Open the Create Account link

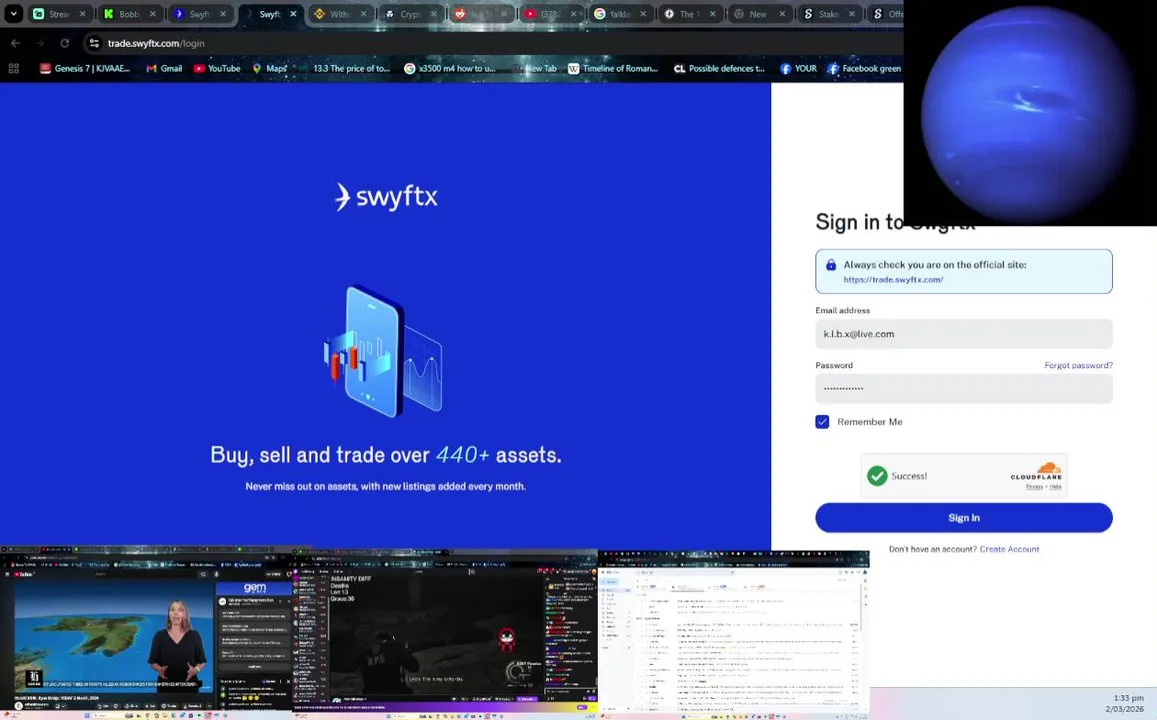pyautogui.click(x=1009, y=549)
